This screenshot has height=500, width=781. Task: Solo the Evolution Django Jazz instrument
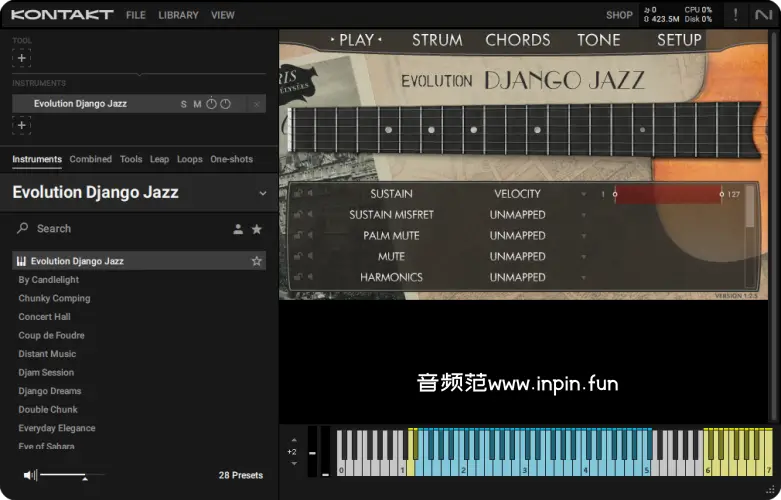pos(183,104)
